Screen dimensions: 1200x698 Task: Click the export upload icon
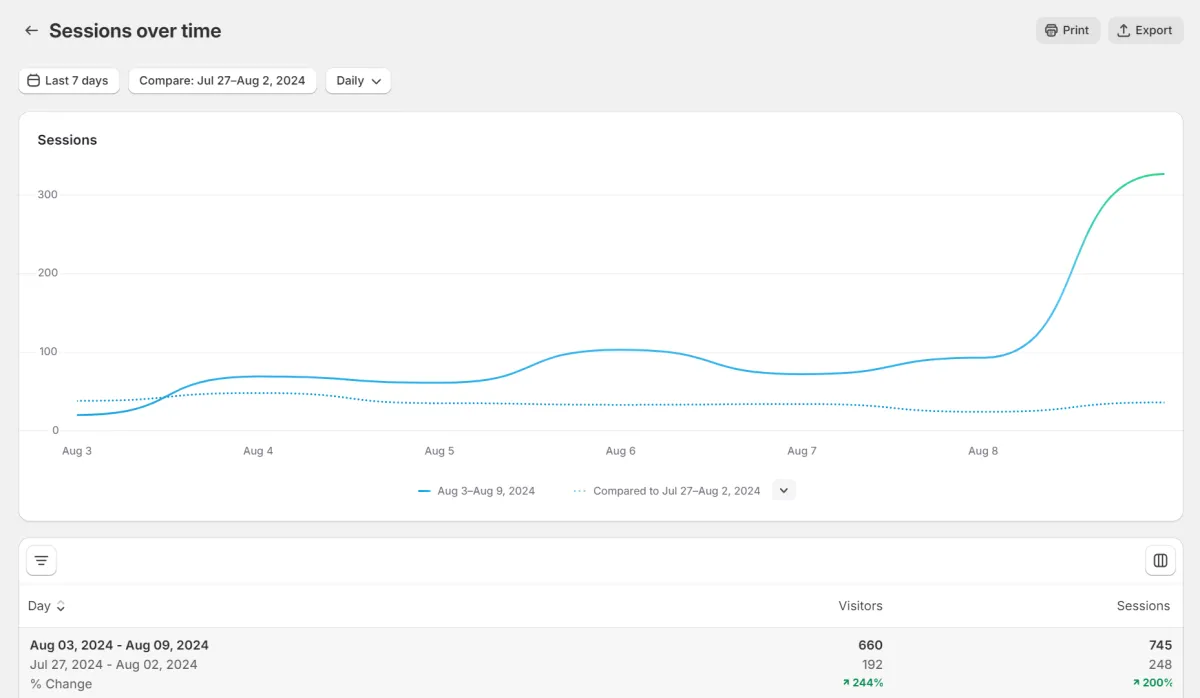(1123, 30)
